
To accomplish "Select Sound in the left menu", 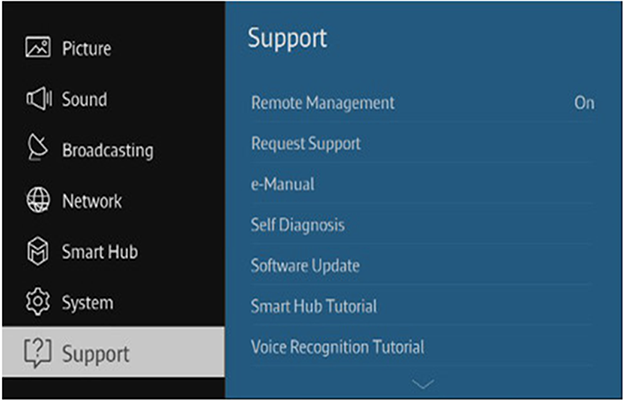I will [85, 99].
